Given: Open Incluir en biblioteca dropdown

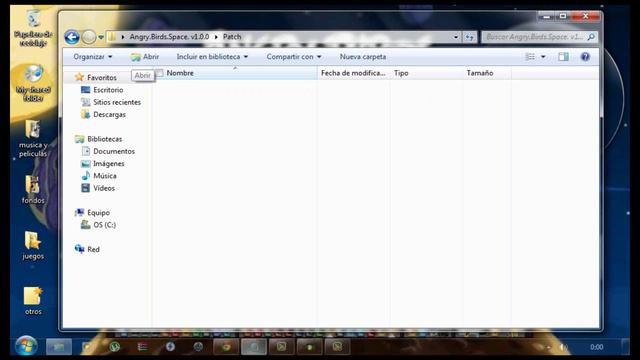Looking at the screenshot, I should 212,57.
